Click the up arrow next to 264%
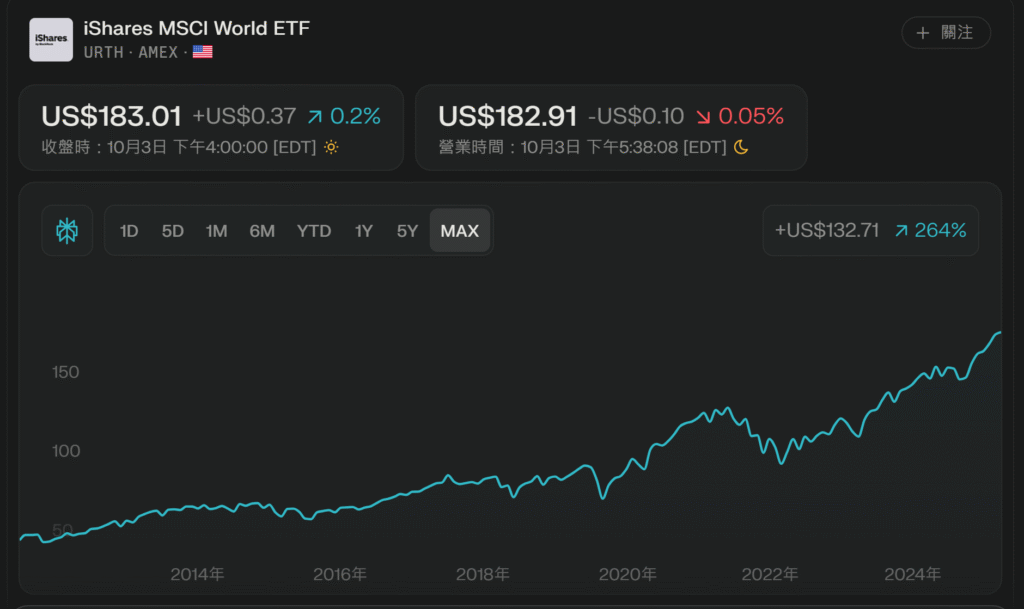This screenshot has height=609, width=1024. click(901, 230)
